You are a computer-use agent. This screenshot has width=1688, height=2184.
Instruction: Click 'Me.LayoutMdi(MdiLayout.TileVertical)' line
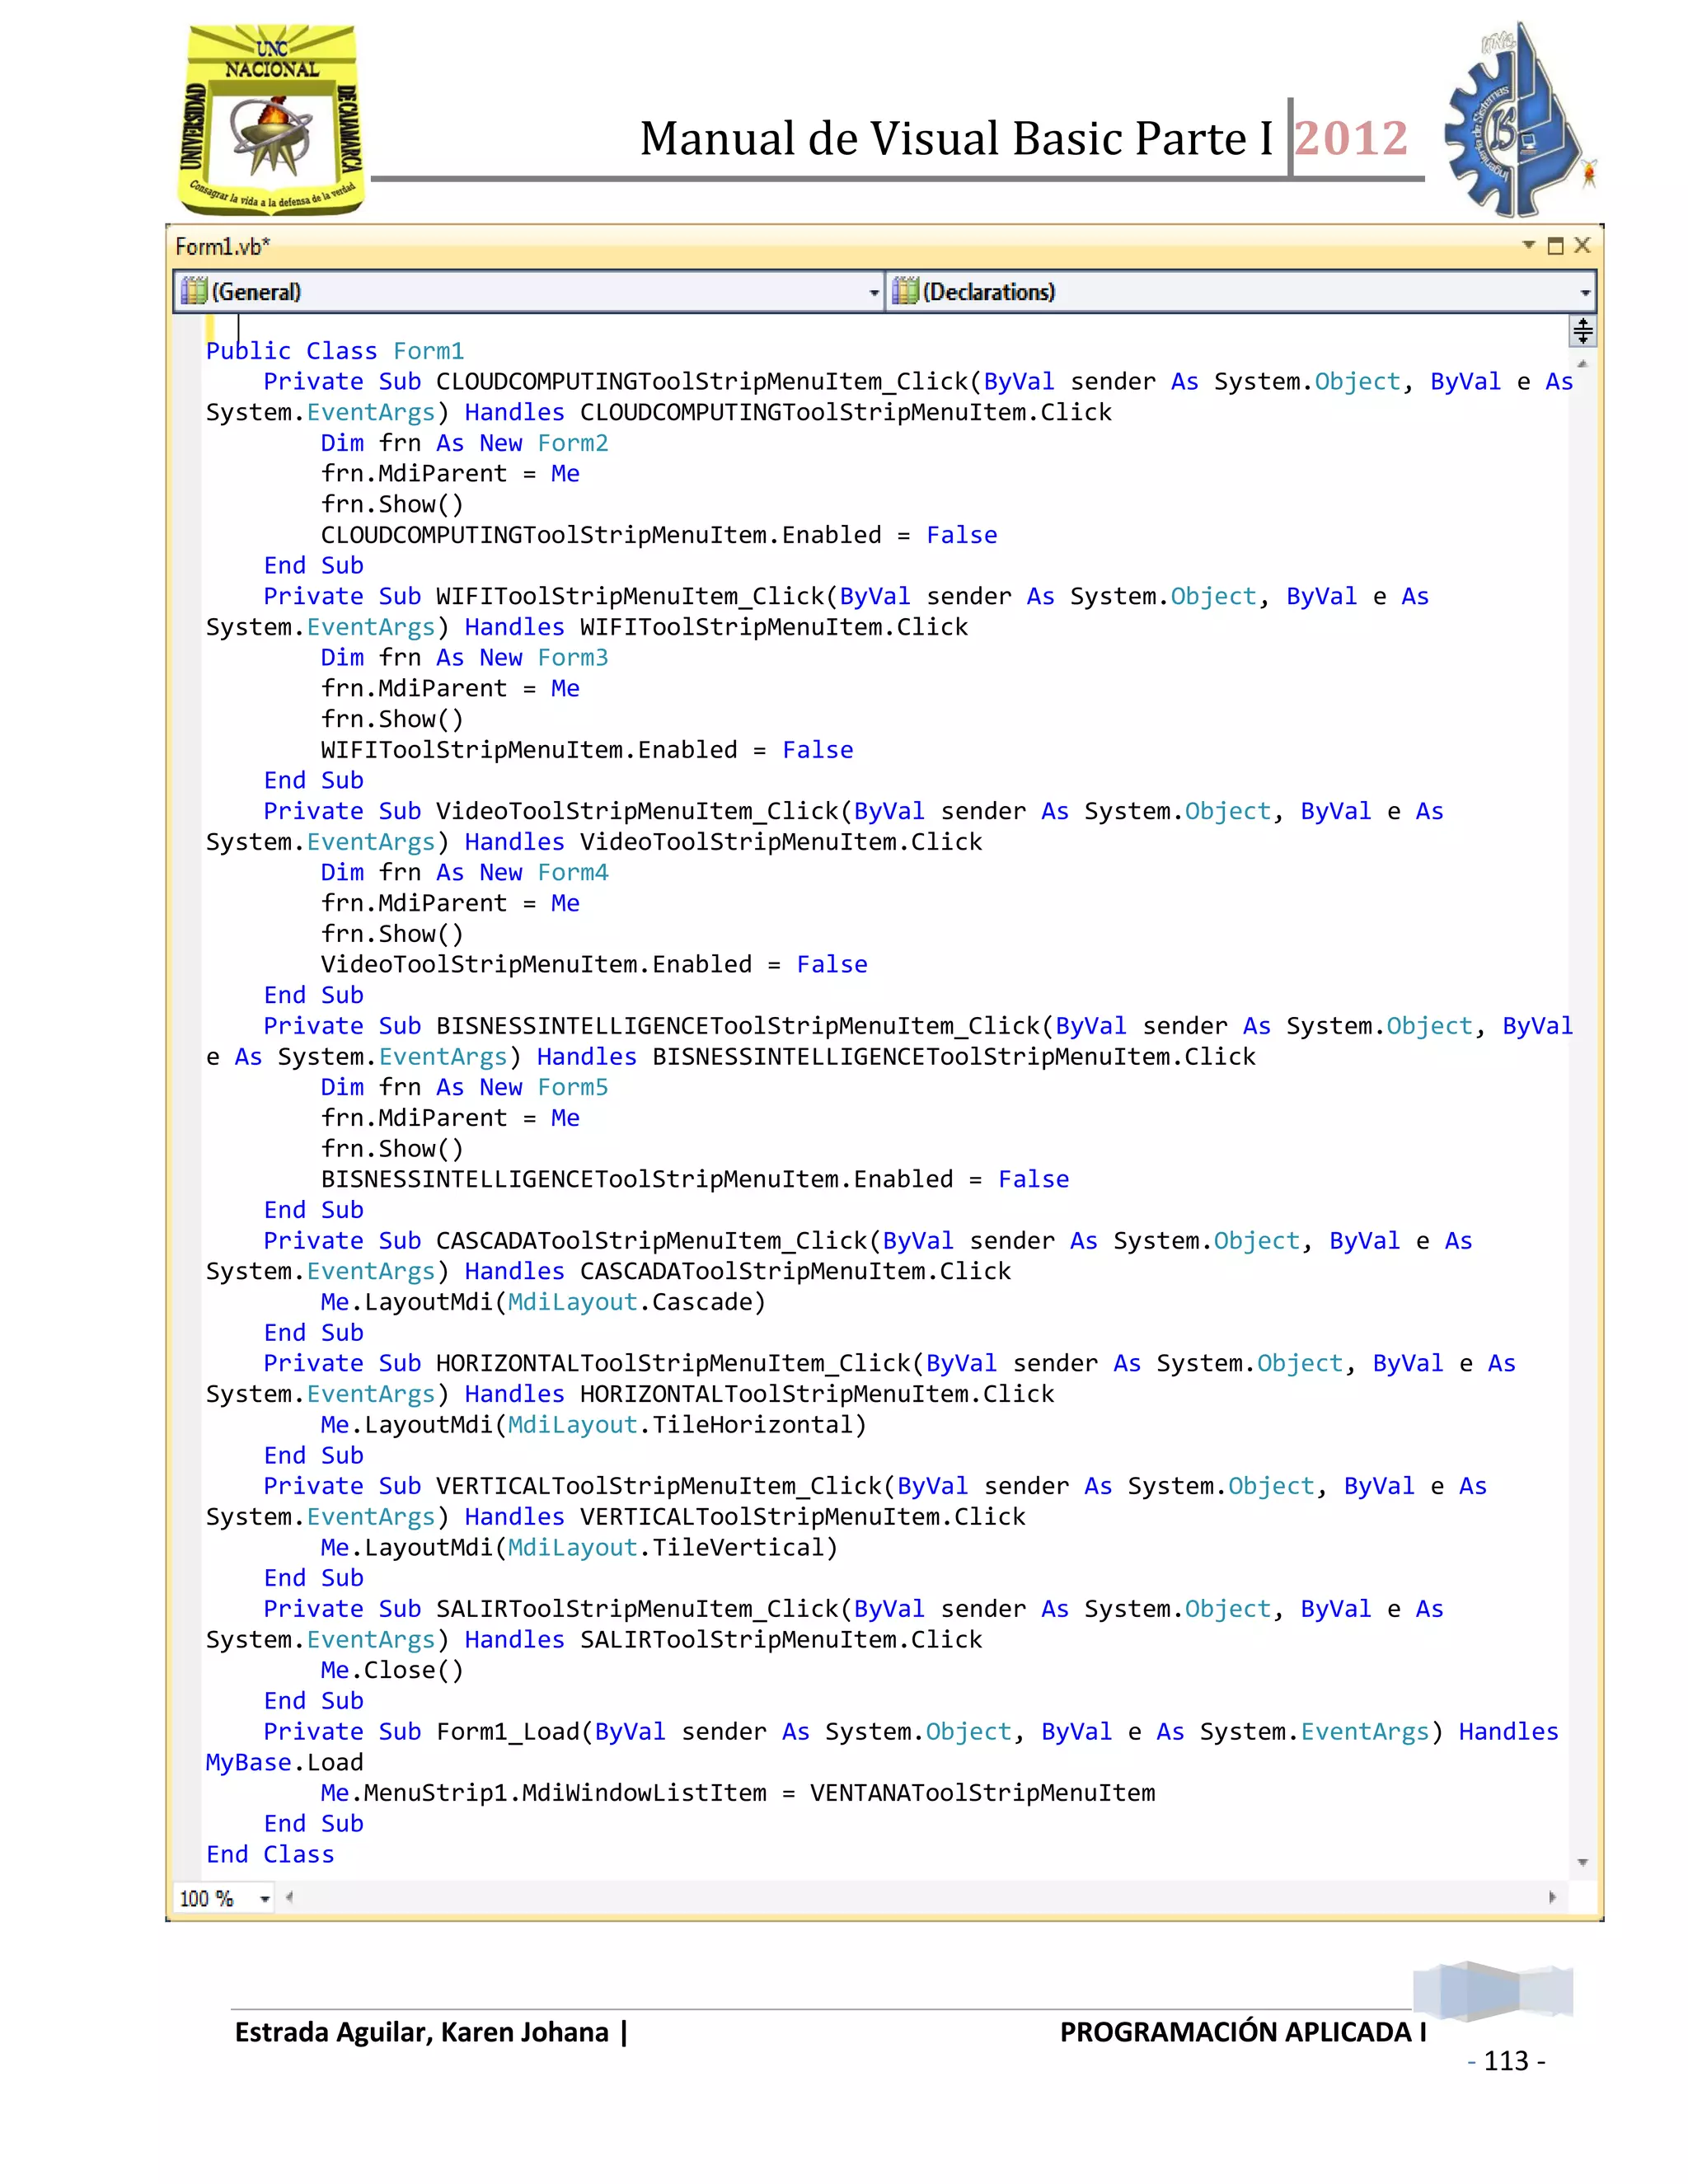[579, 1548]
